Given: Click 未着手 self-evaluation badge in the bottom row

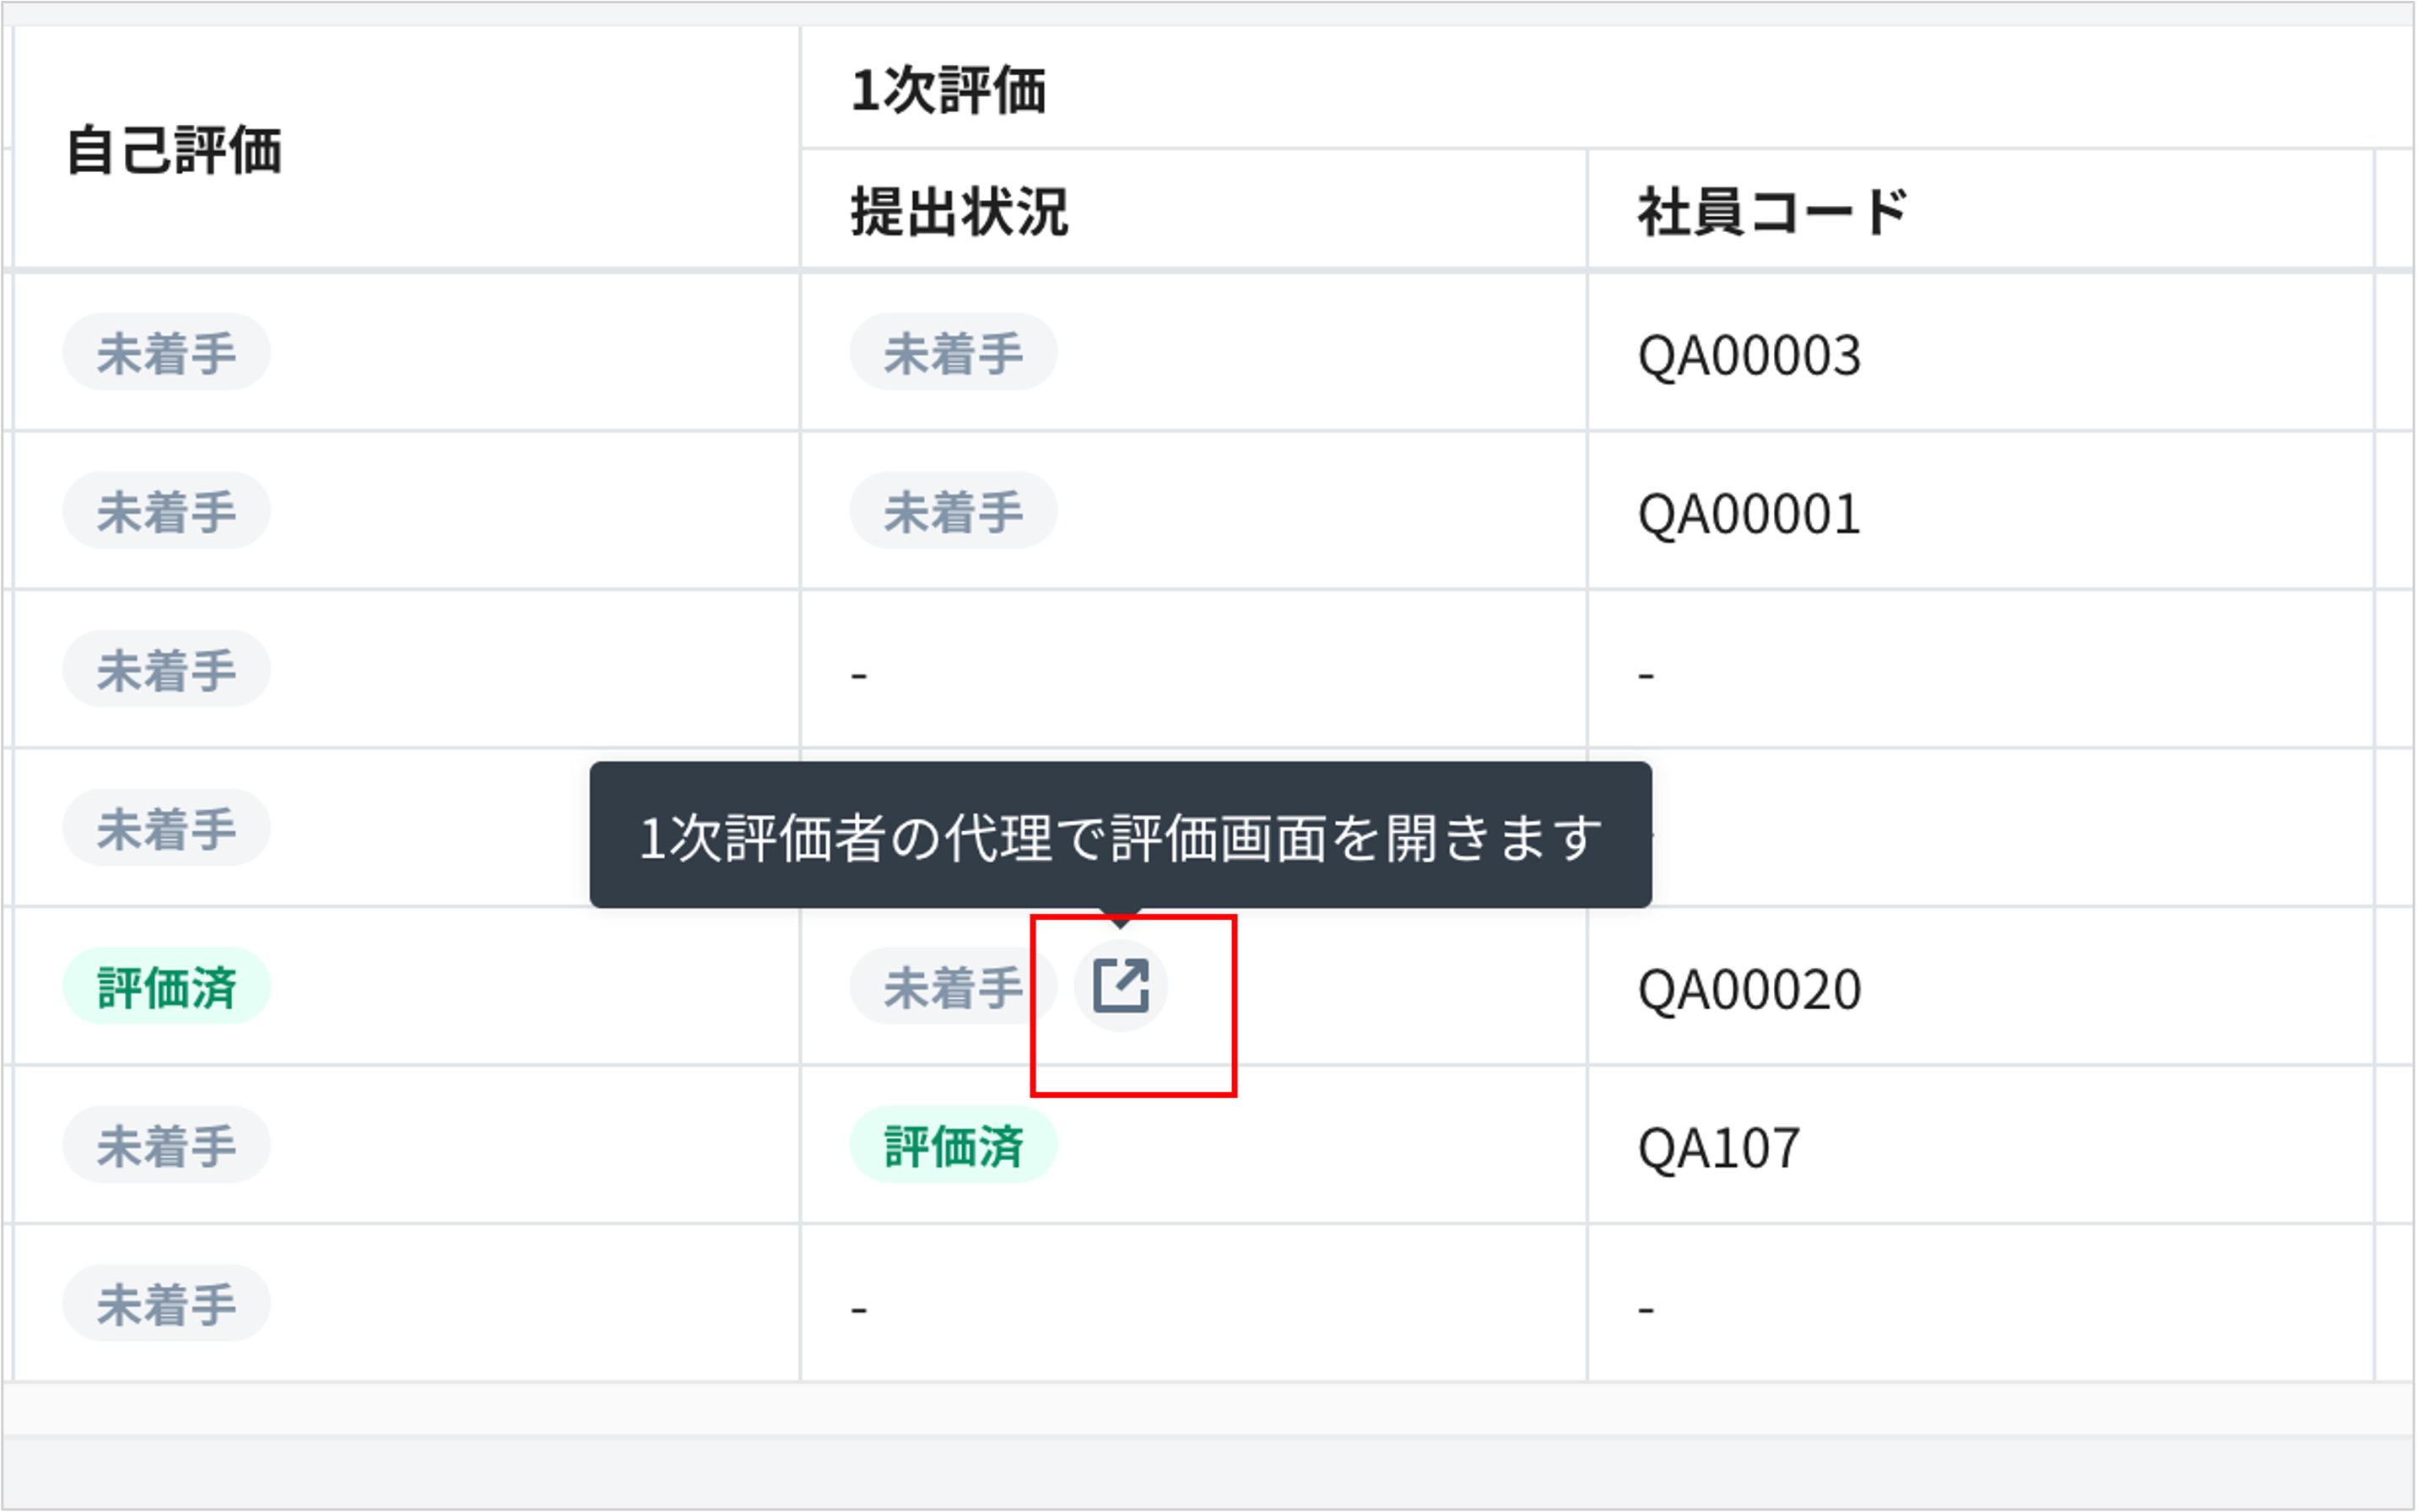Looking at the screenshot, I should pos(166,1304).
